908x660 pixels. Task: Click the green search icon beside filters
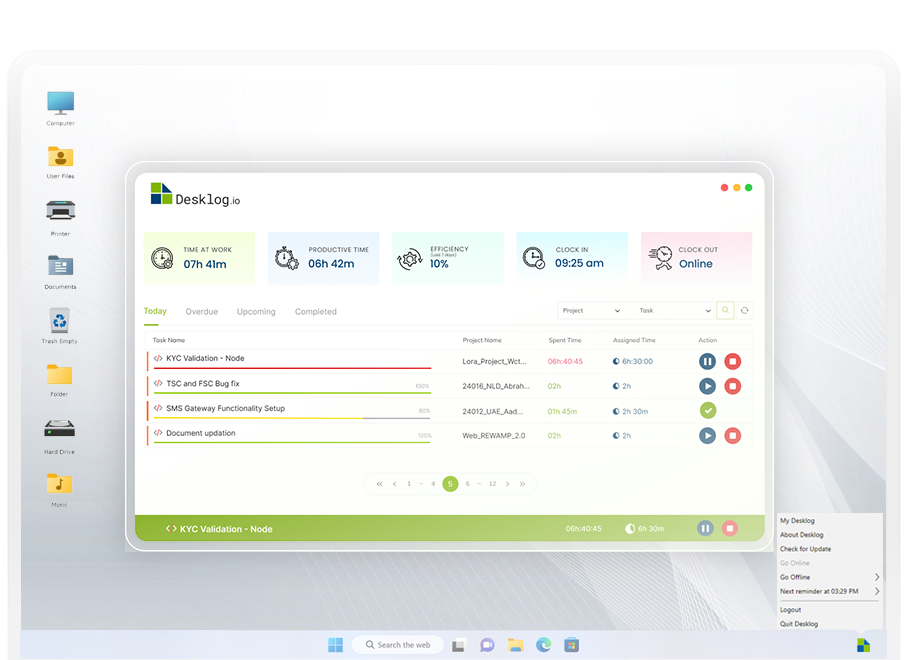tap(726, 311)
